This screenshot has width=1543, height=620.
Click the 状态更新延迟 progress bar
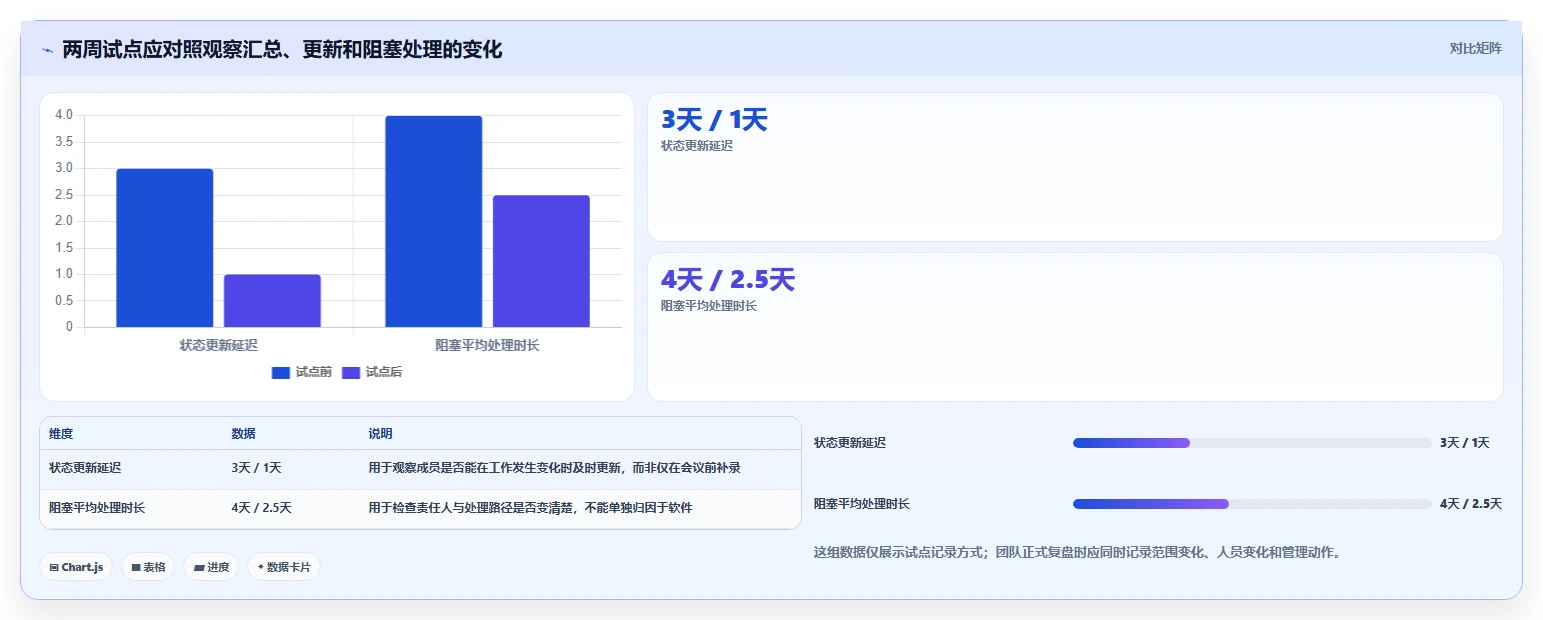pyautogui.click(x=1252, y=443)
